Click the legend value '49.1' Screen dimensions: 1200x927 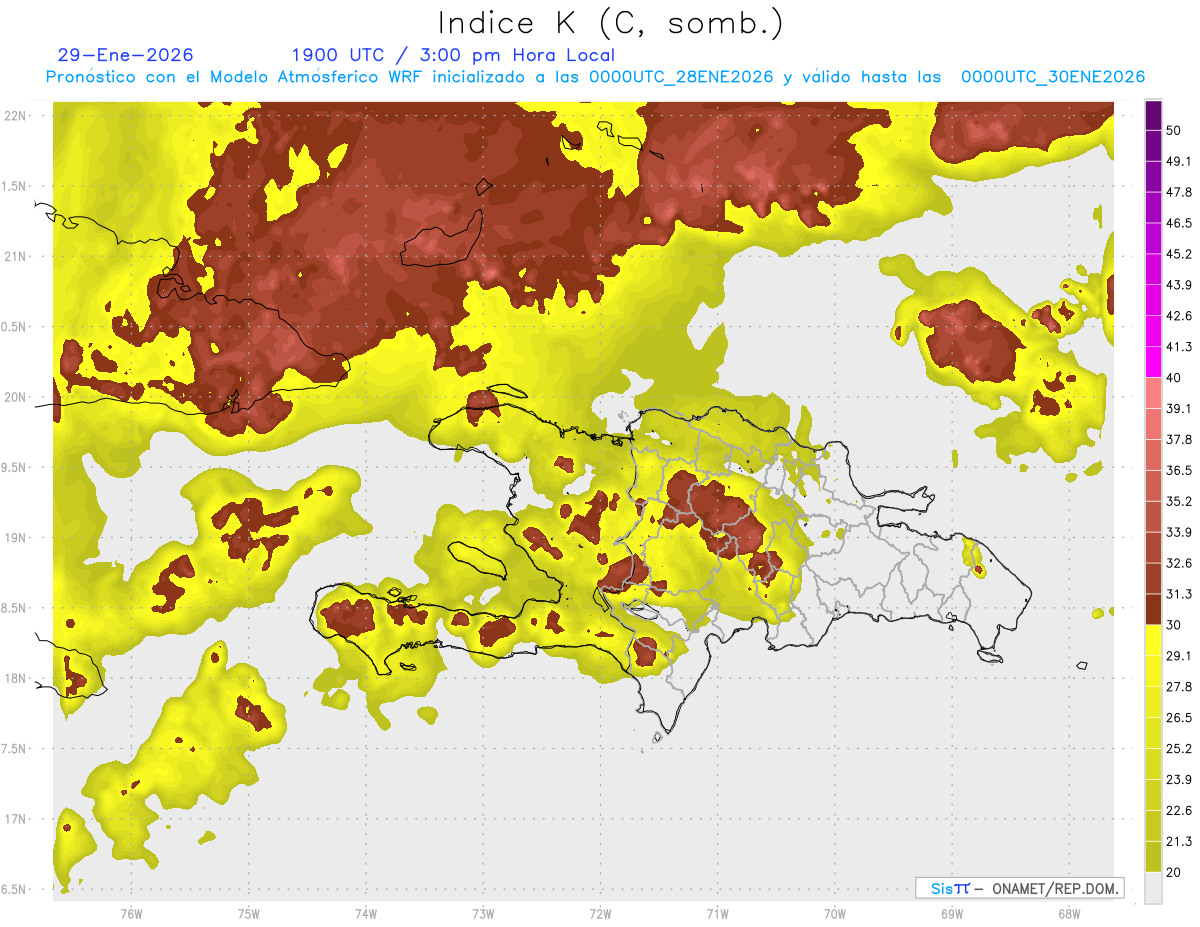[x=1179, y=161]
